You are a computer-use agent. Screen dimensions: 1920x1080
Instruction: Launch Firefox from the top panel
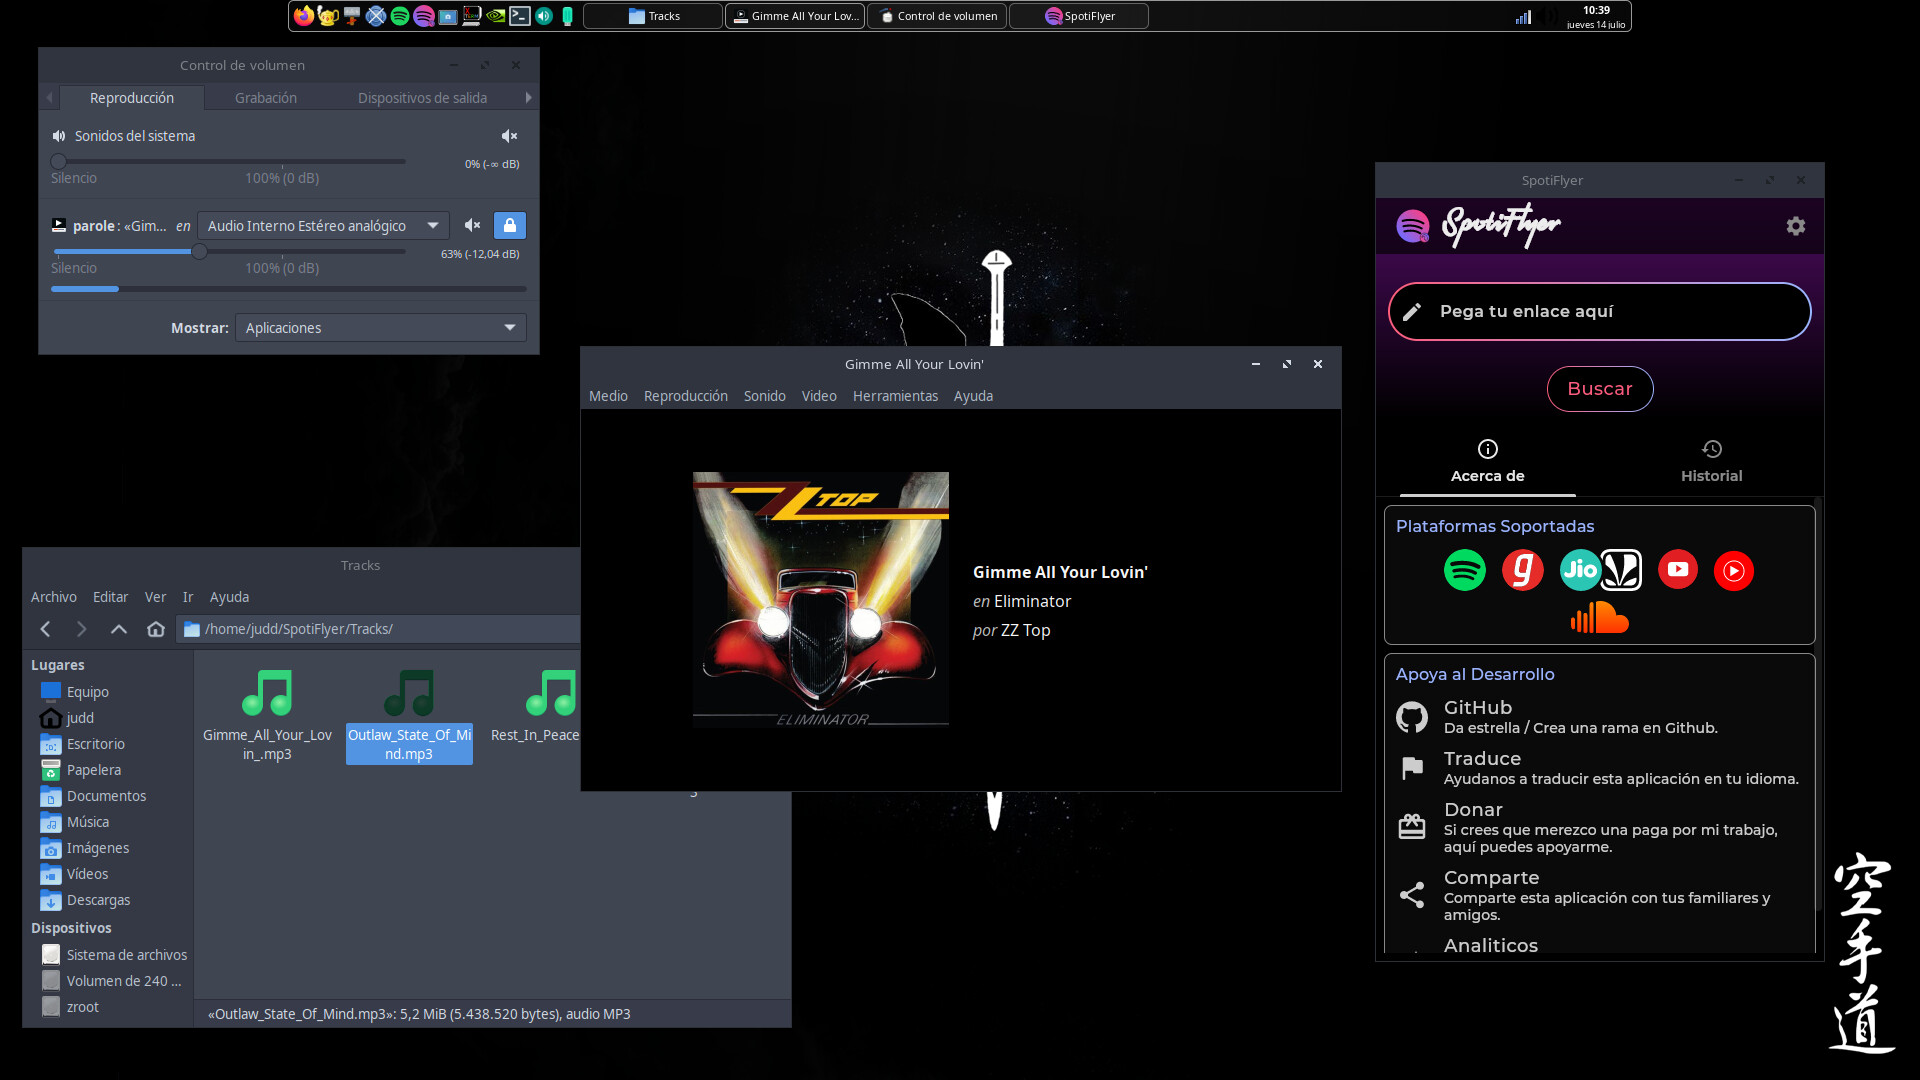pyautogui.click(x=303, y=16)
